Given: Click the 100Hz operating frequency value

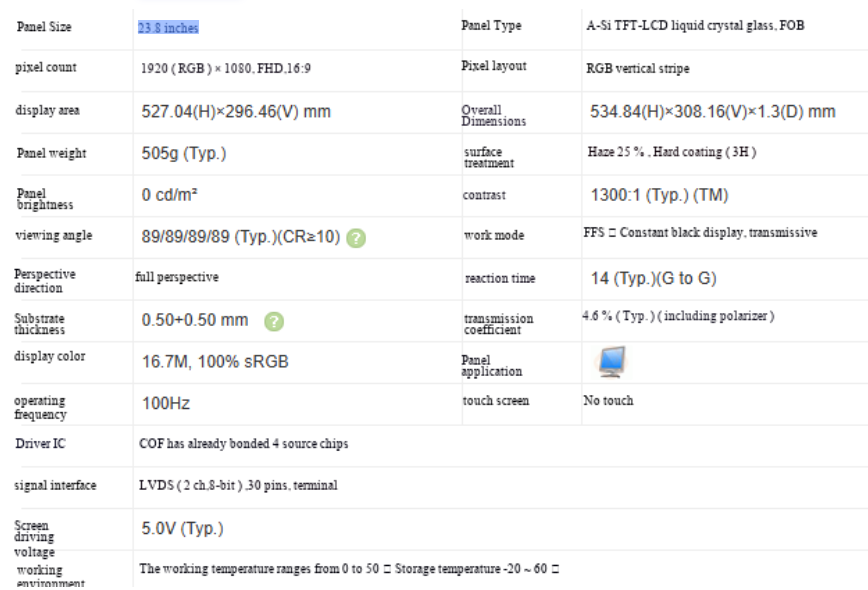Looking at the screenshot, I should 166,403.
